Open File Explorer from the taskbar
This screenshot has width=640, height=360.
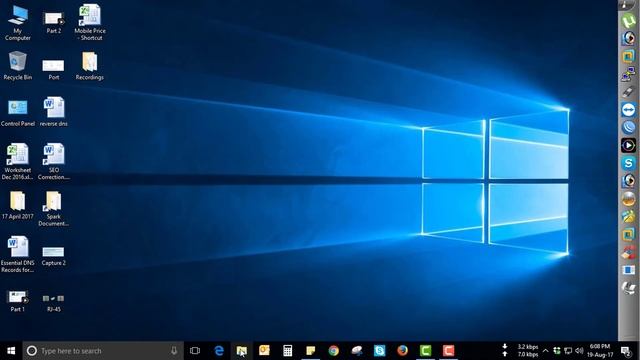(242, 351)
